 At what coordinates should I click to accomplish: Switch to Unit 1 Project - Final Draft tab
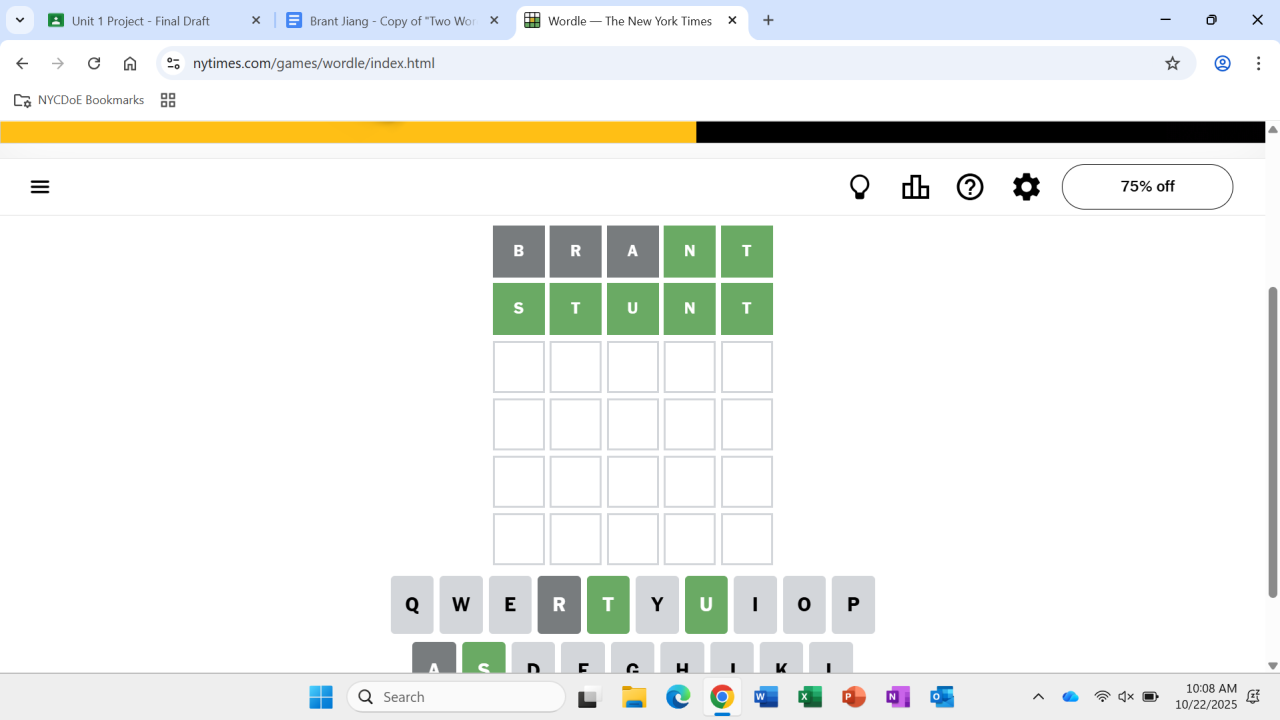point(155,21)
